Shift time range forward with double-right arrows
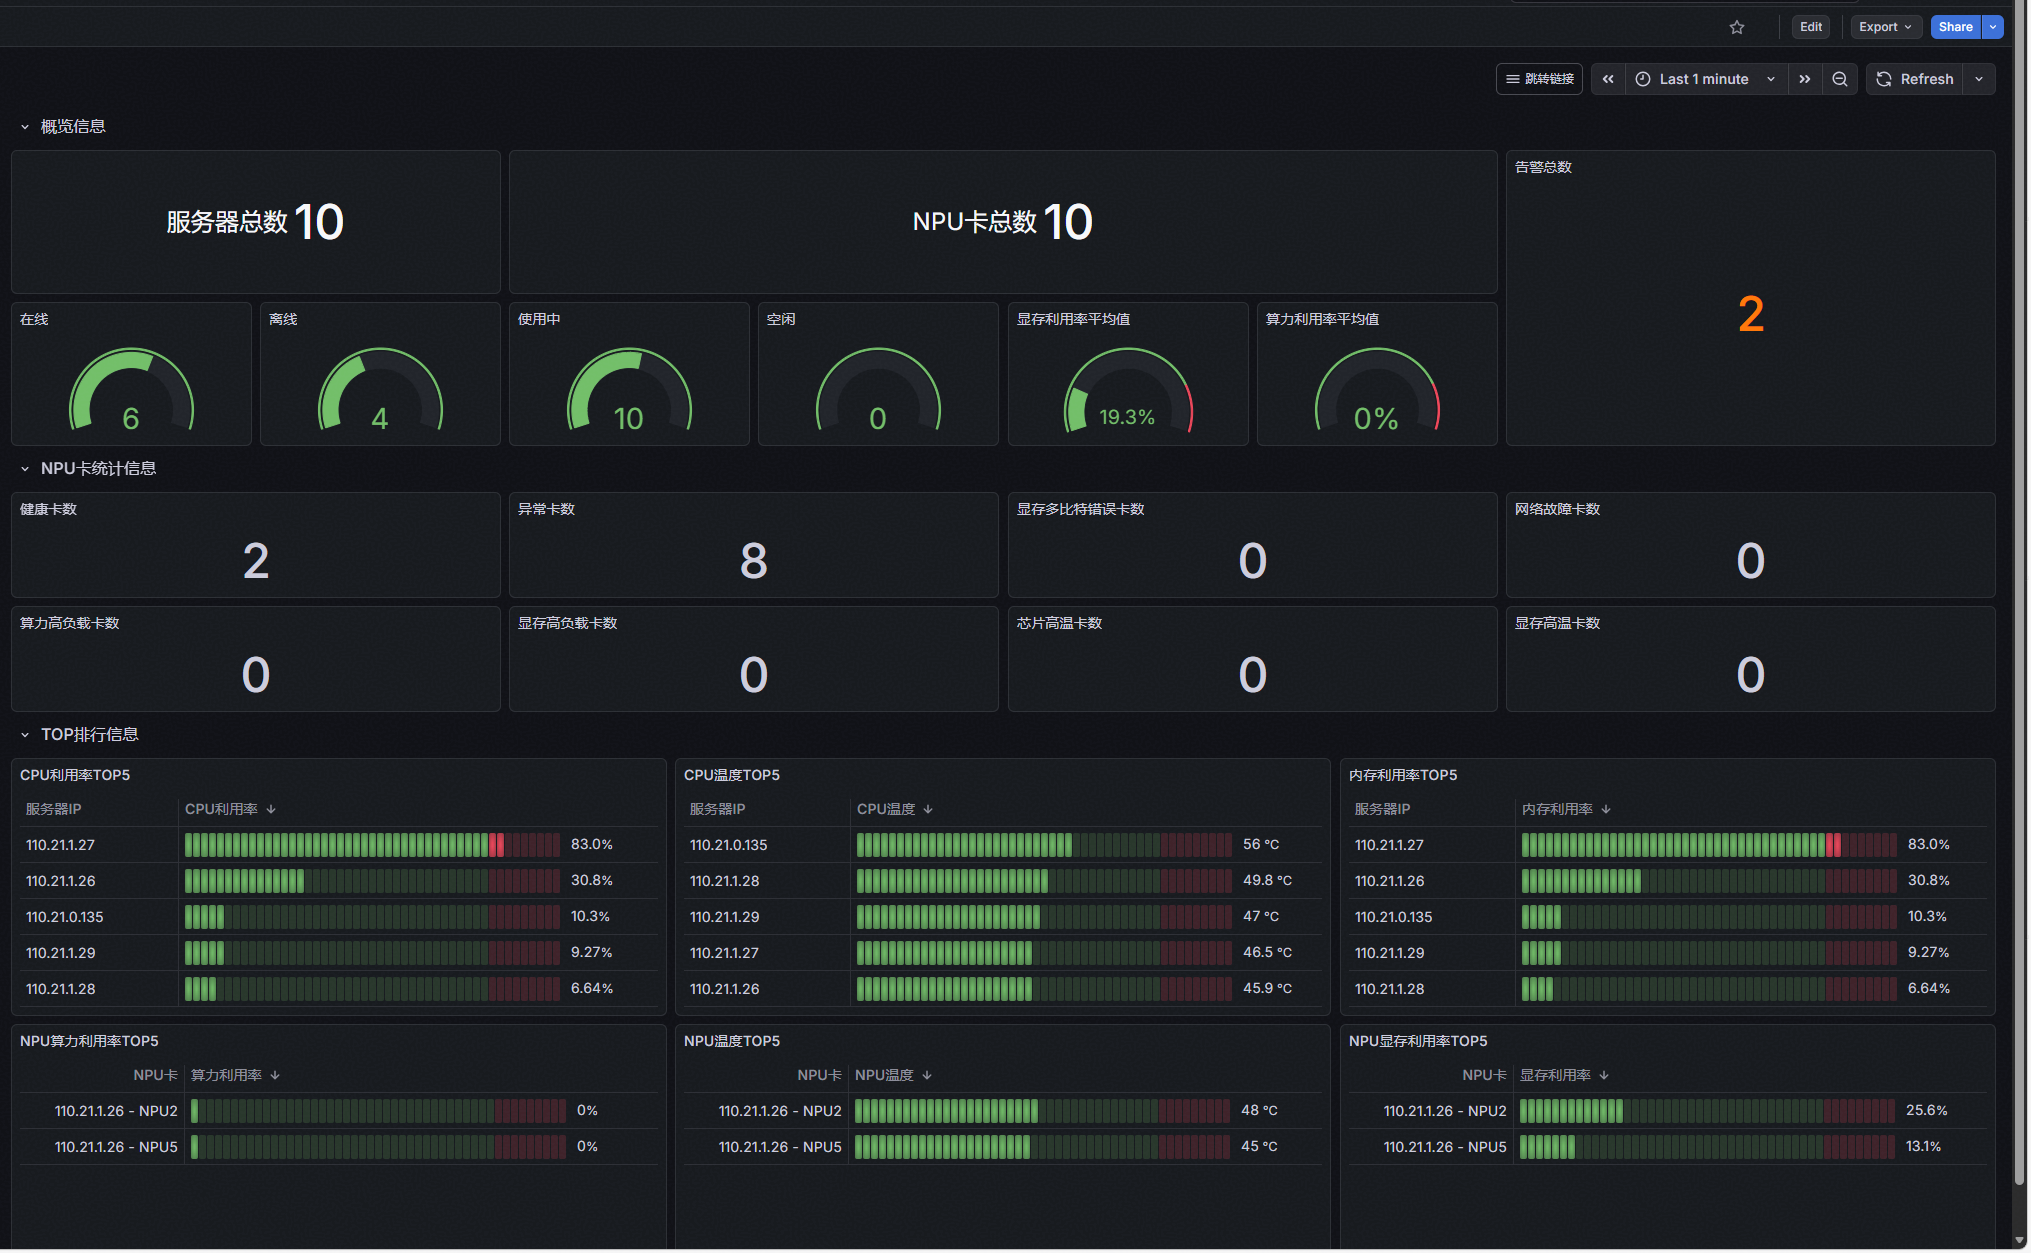 pyautogui.click(x=1805, y=79)
